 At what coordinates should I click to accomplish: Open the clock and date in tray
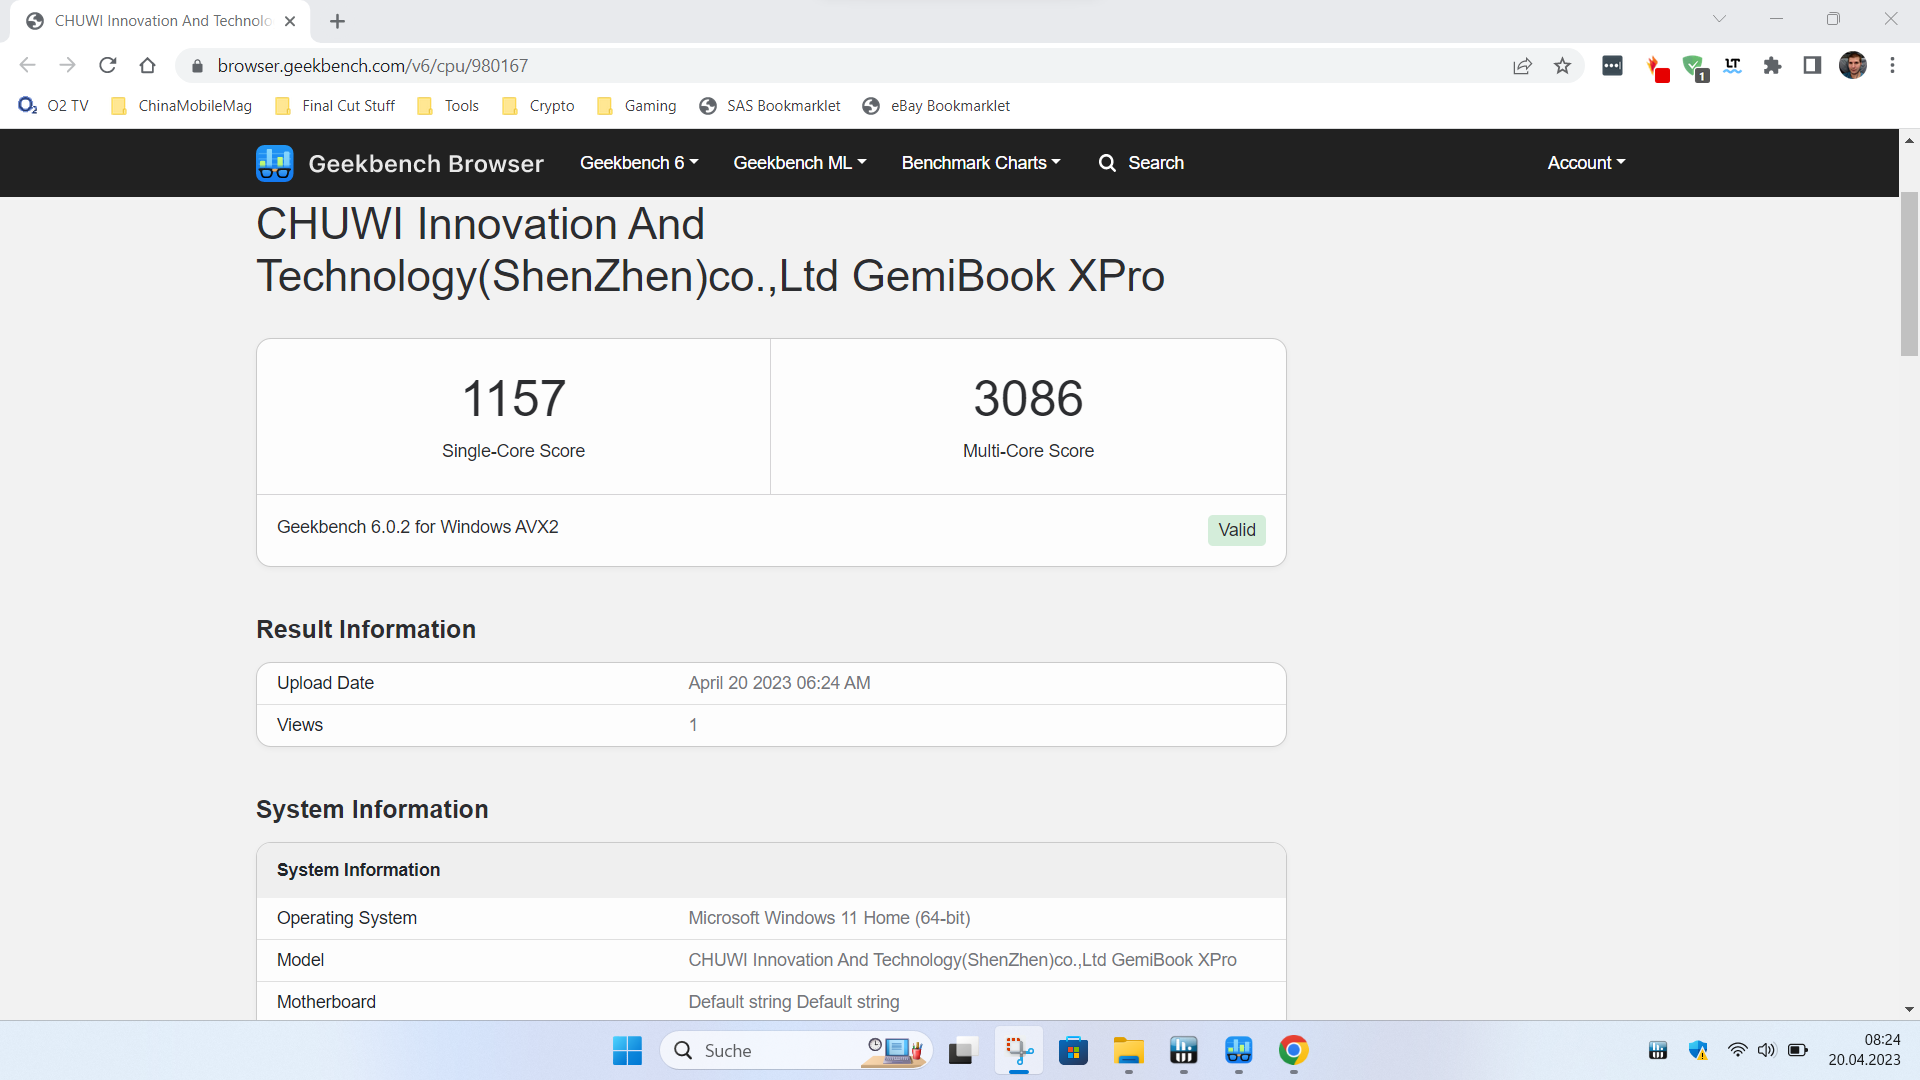pos(1865,1050)
